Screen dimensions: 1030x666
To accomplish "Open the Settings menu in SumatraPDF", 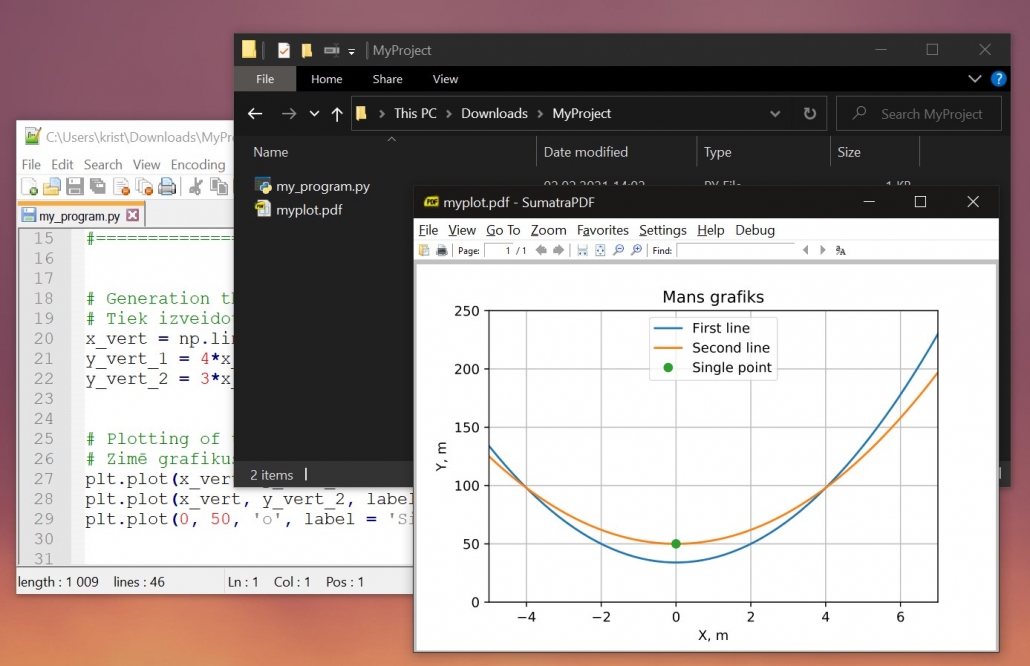I will coord(663,230).
